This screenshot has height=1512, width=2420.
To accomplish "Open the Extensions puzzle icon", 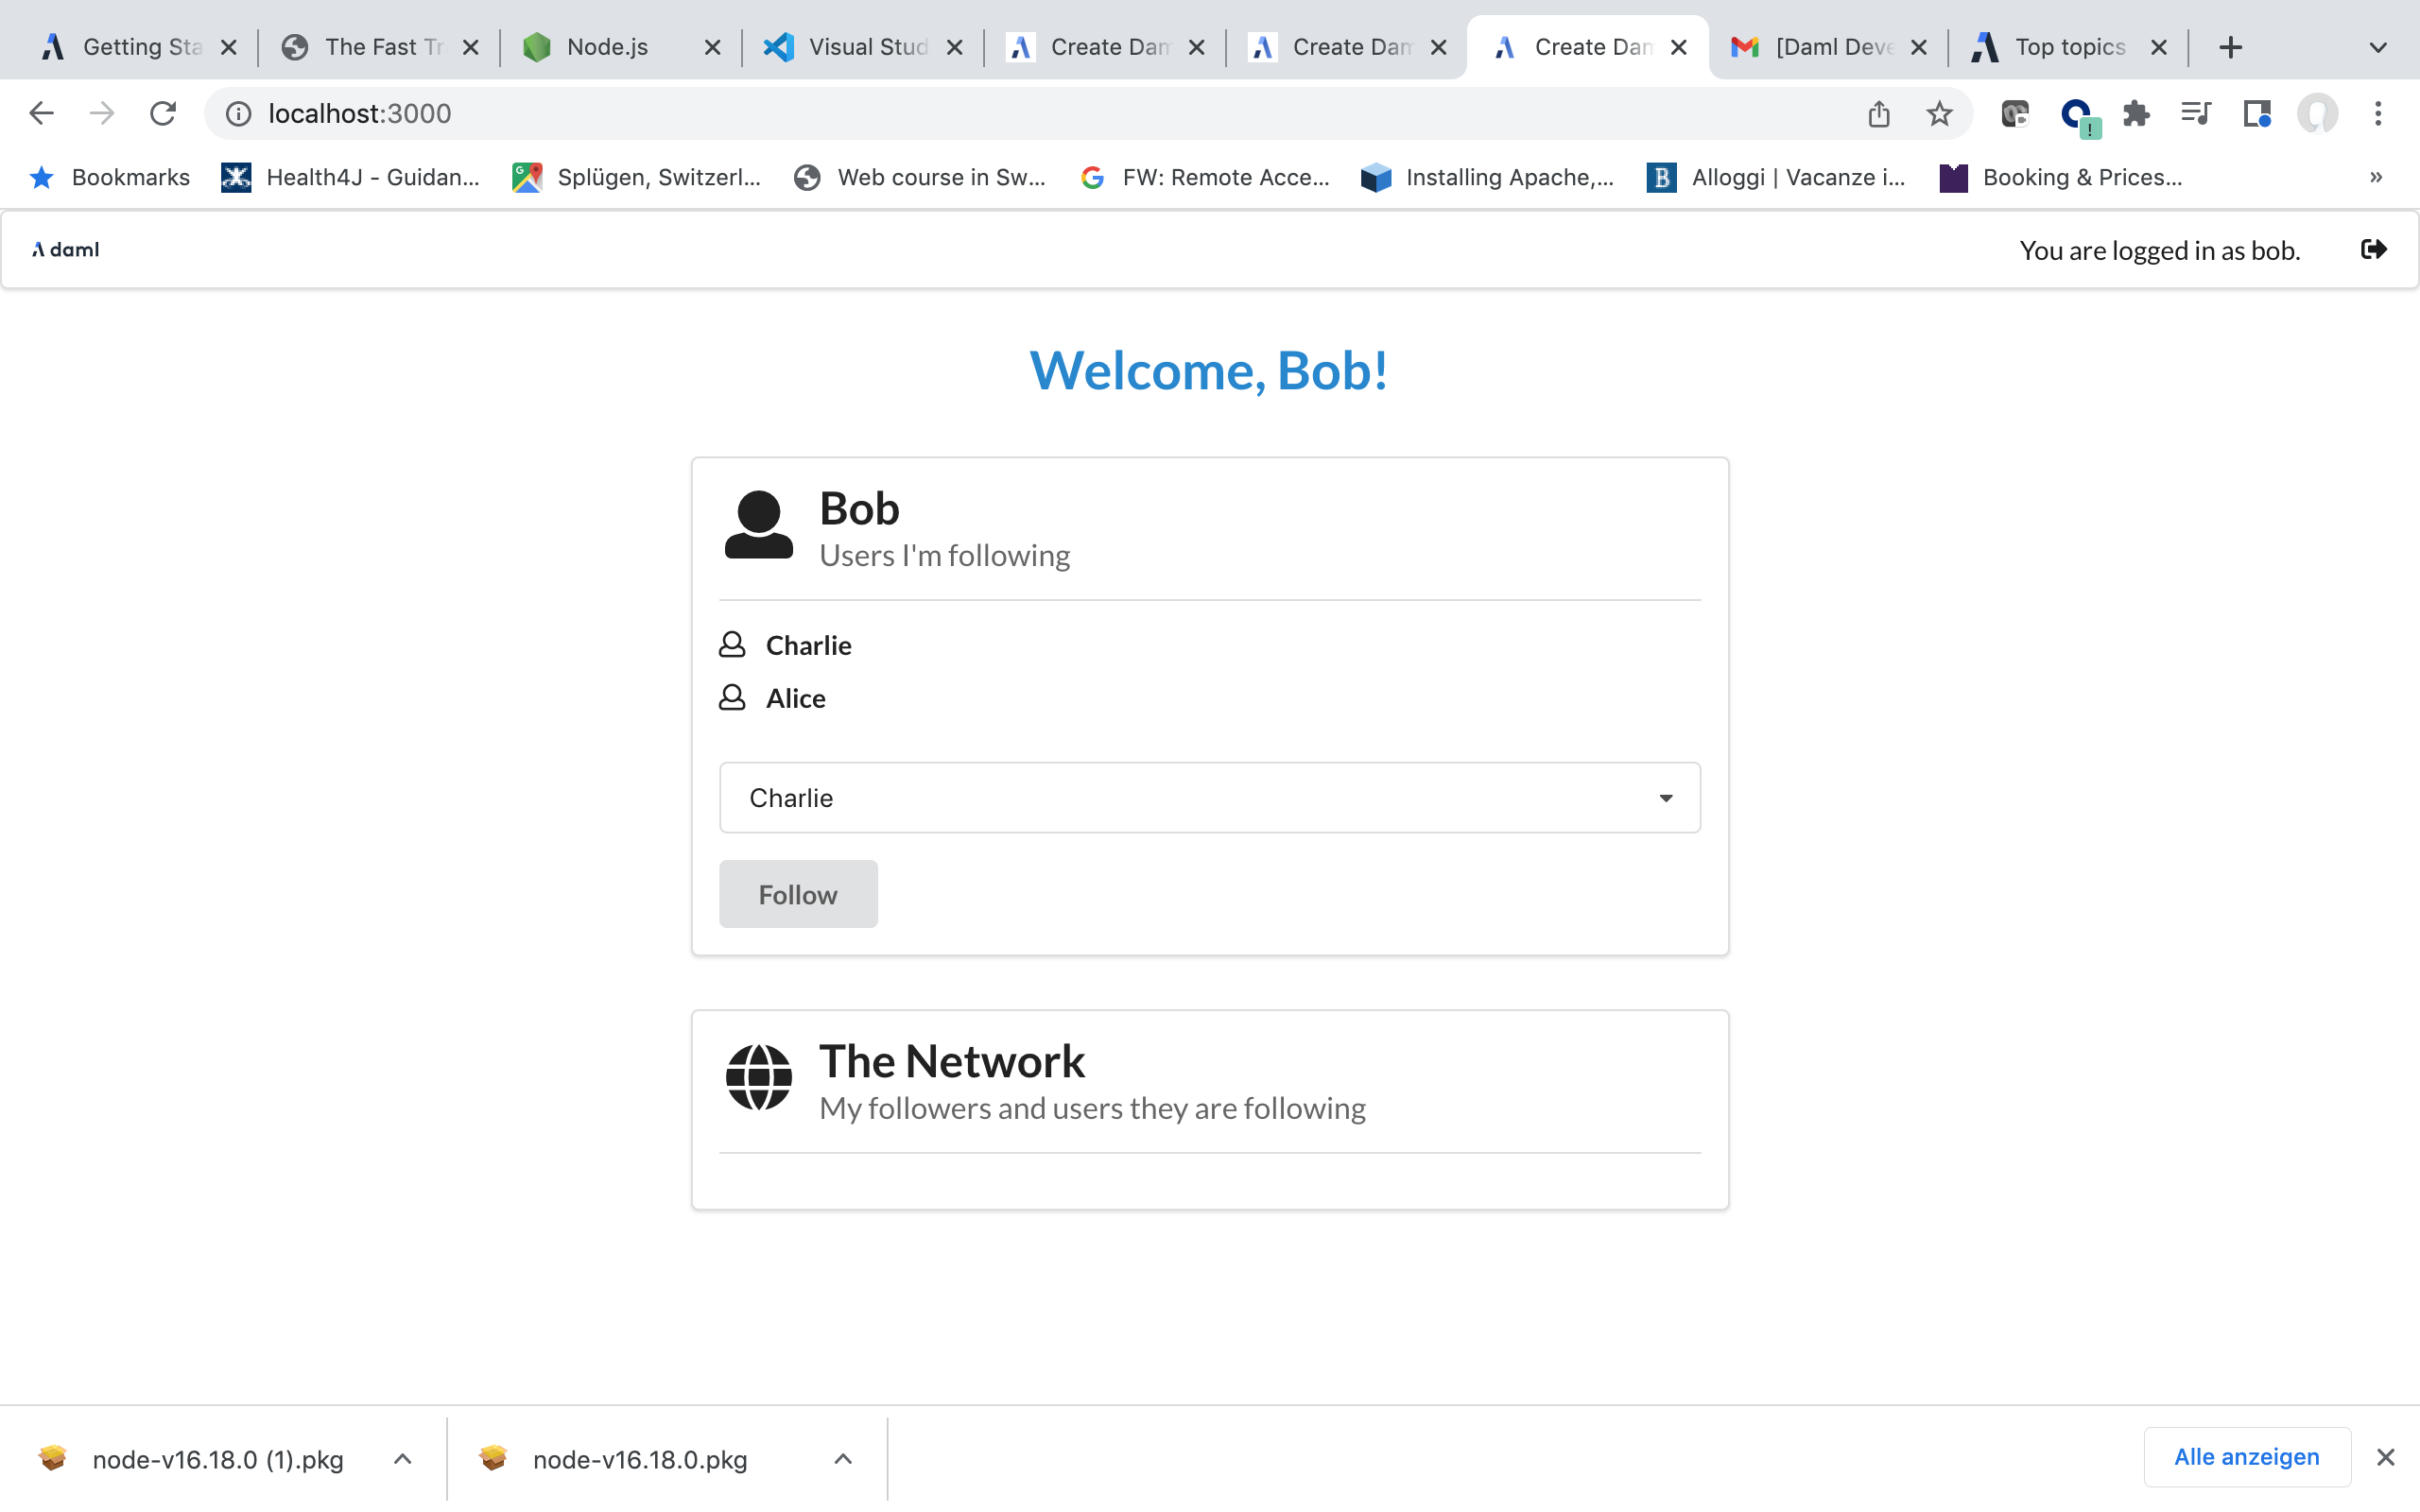I will [2136, 114].
